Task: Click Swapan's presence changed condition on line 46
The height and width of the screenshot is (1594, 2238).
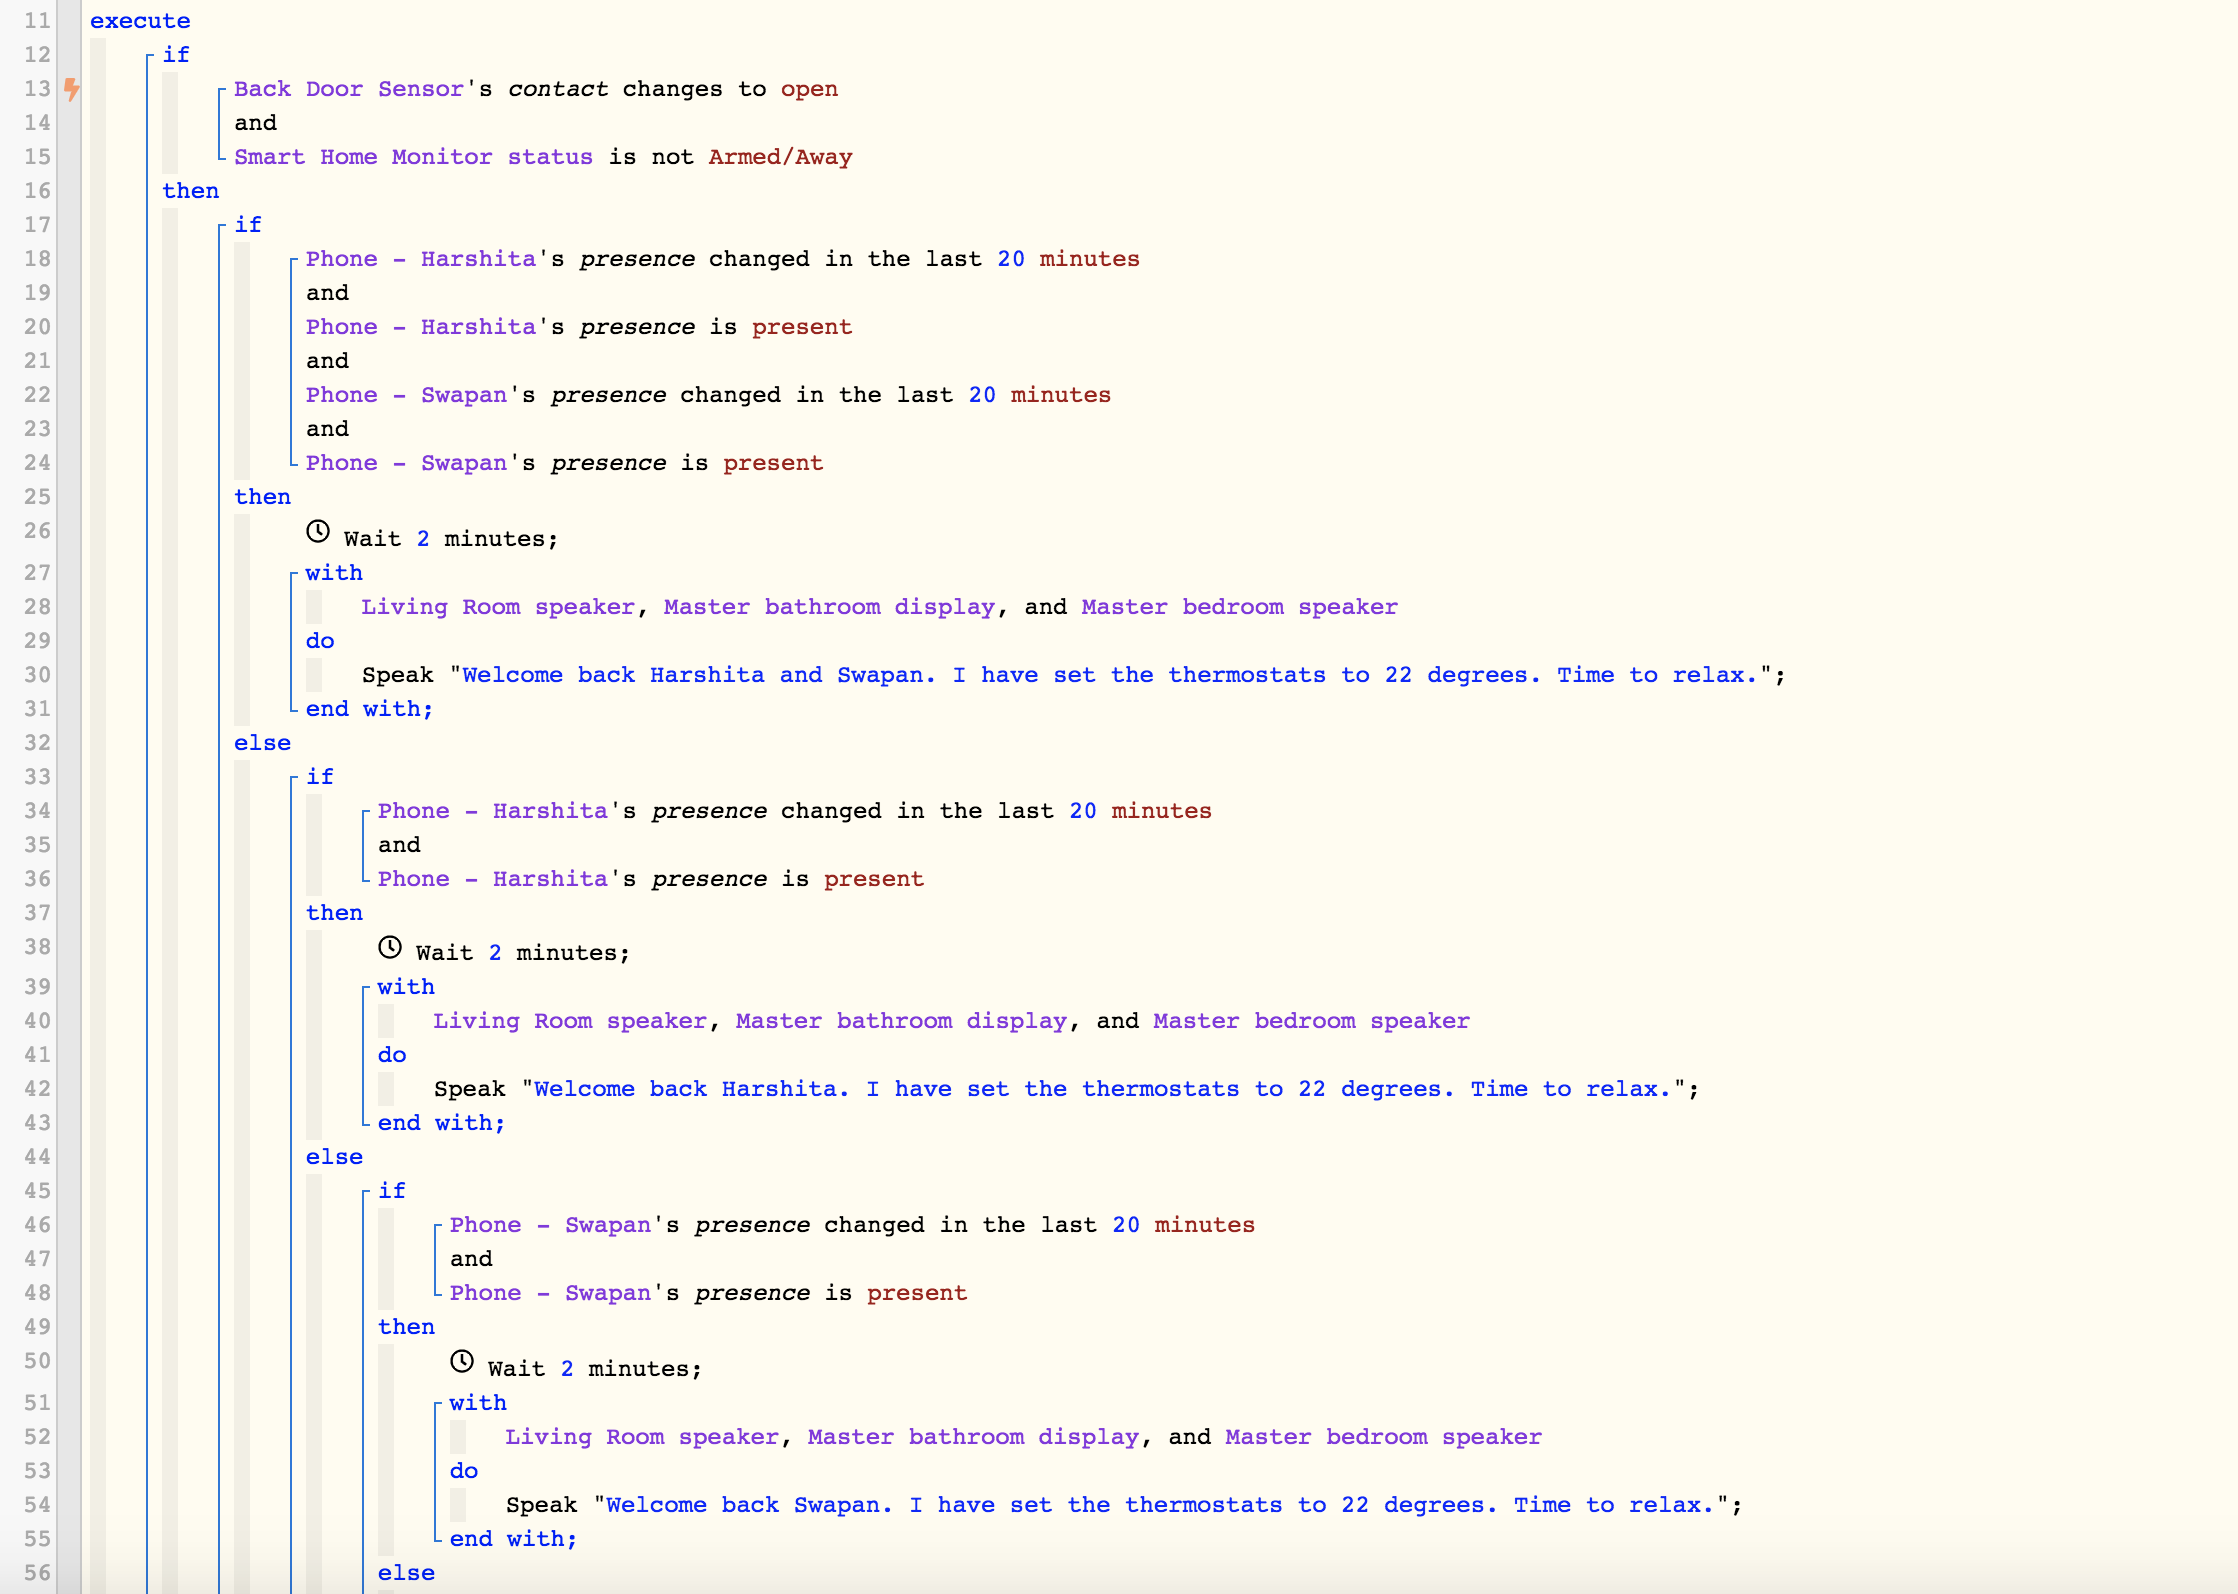Action: (853, 1225)
